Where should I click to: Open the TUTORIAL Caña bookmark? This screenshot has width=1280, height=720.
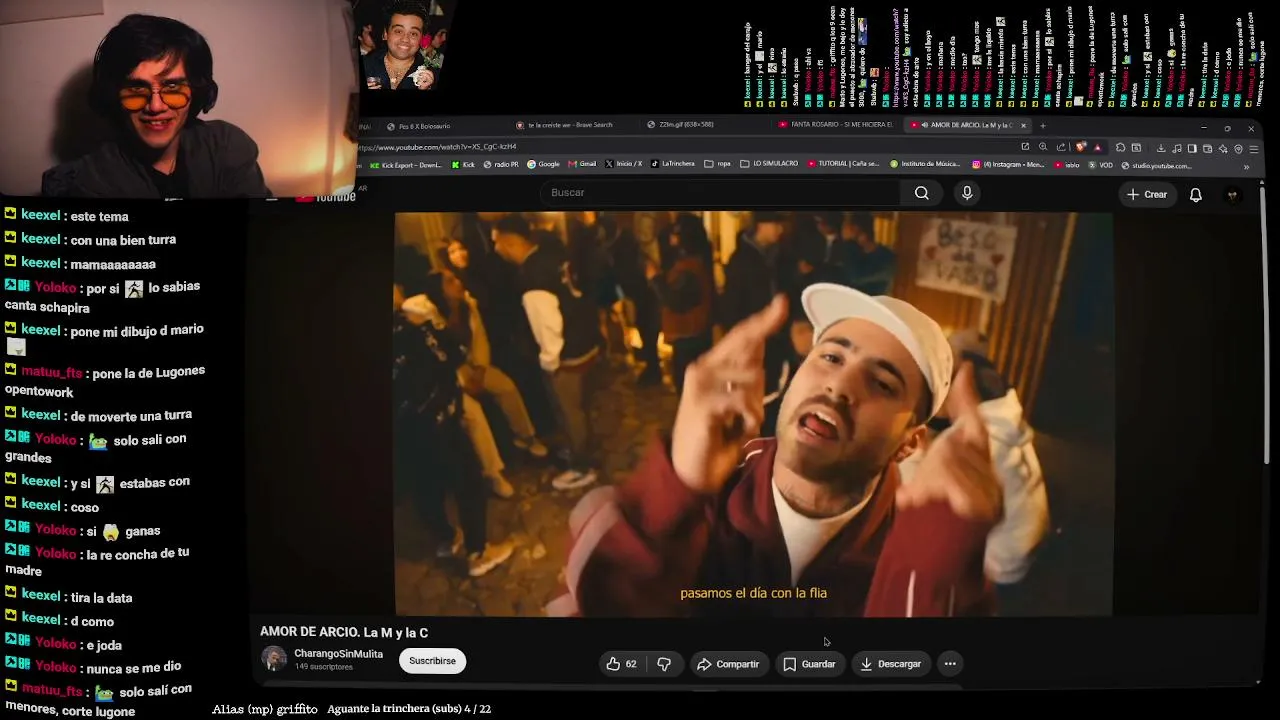(x=843, y=164)
